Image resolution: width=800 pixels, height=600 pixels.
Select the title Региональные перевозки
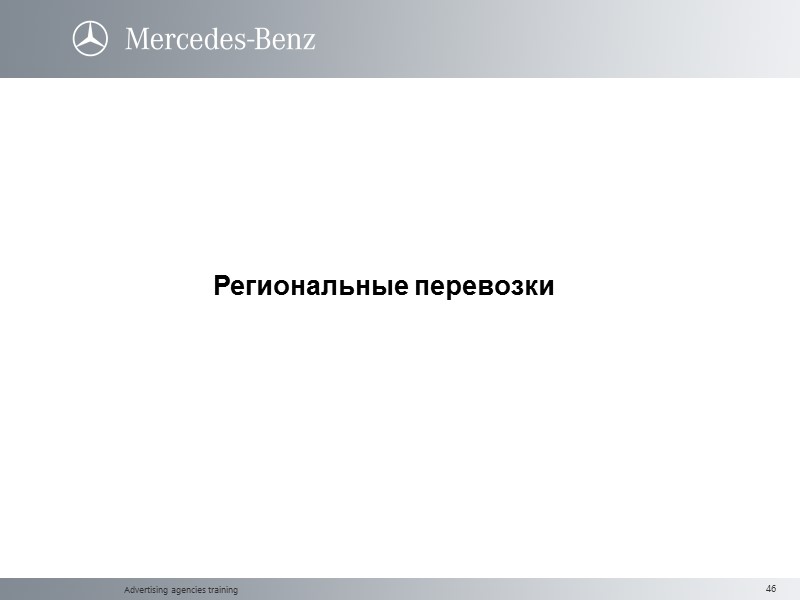point(383,287)
